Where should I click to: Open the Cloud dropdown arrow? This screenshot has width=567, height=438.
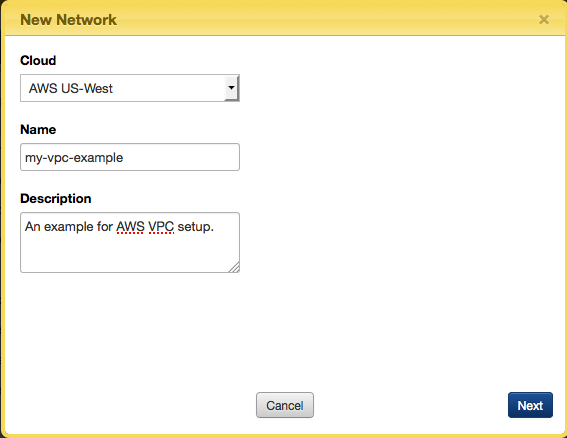[x=231, y=88]
